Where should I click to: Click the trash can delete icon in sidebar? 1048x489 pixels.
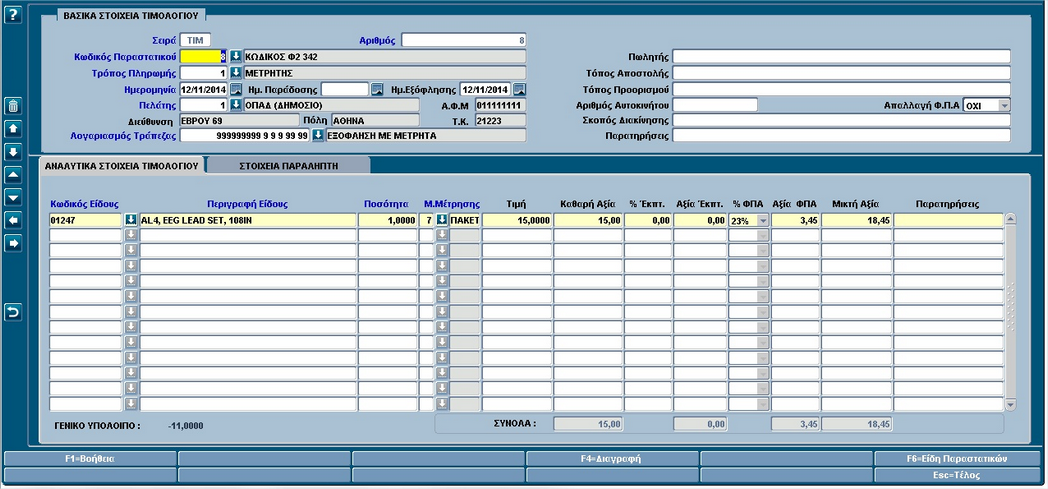(13, 106)
